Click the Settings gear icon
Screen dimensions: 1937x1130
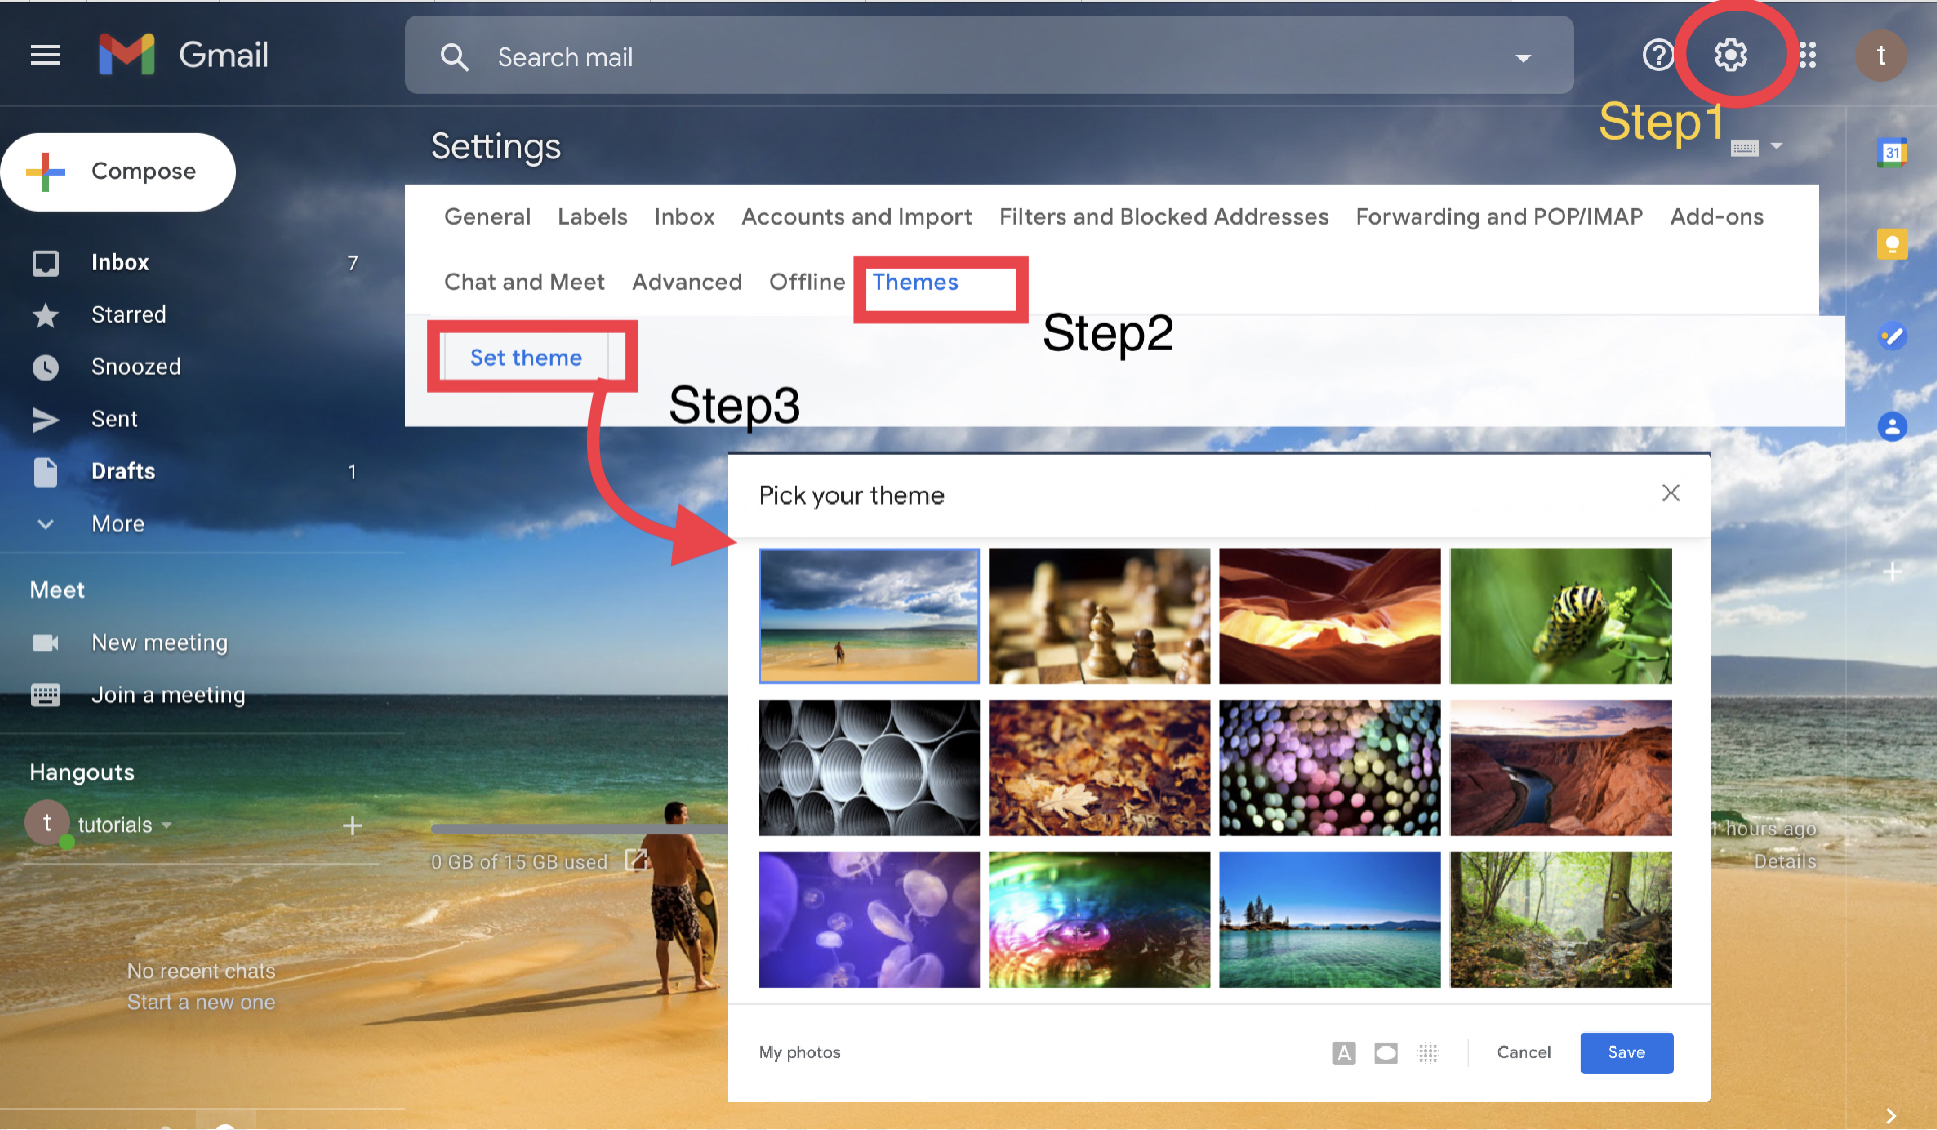tap(1730, 55)
